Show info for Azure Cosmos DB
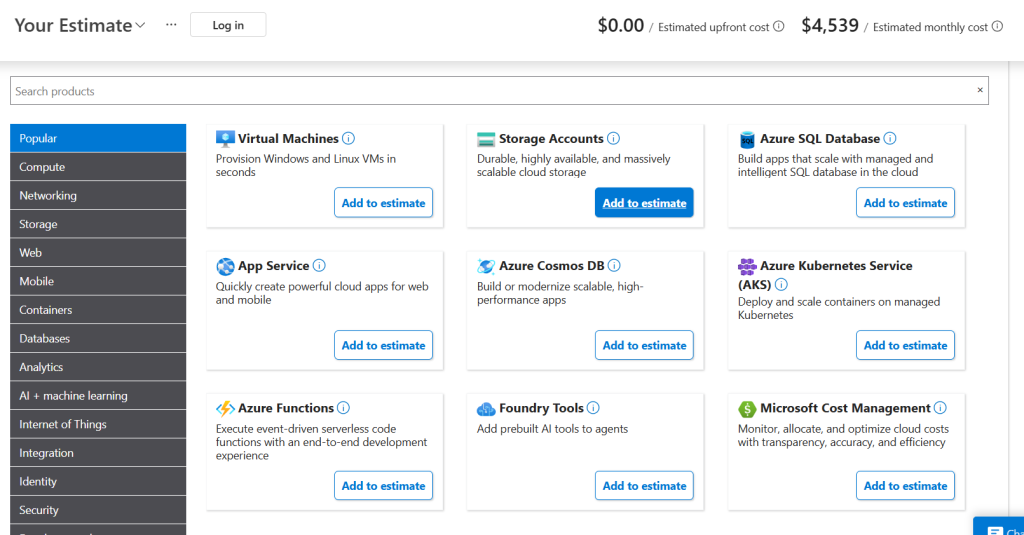 [614, 266]
